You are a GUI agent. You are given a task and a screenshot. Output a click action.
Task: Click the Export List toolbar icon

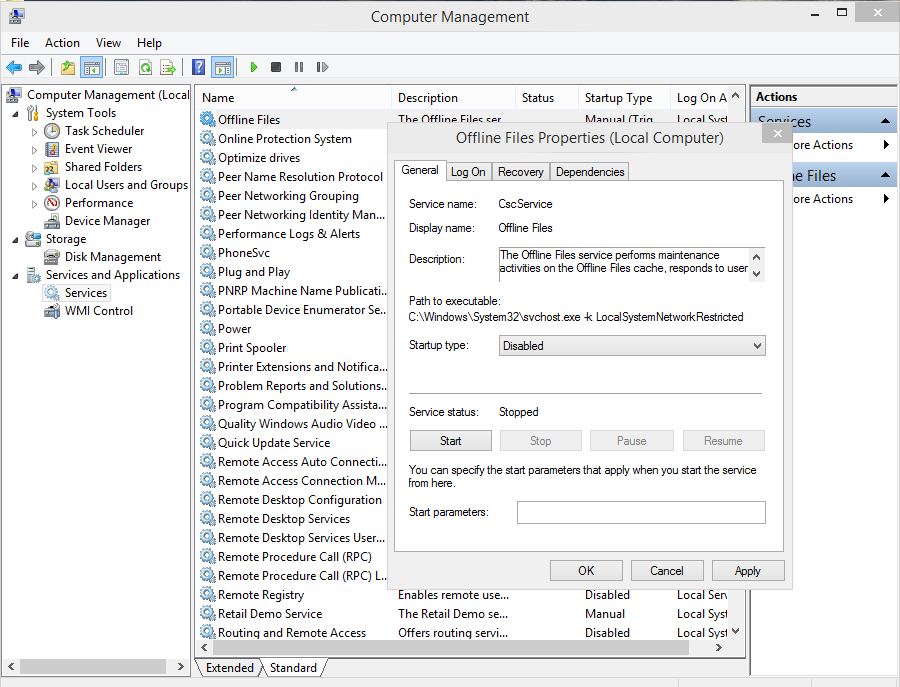tap(168, 68)
